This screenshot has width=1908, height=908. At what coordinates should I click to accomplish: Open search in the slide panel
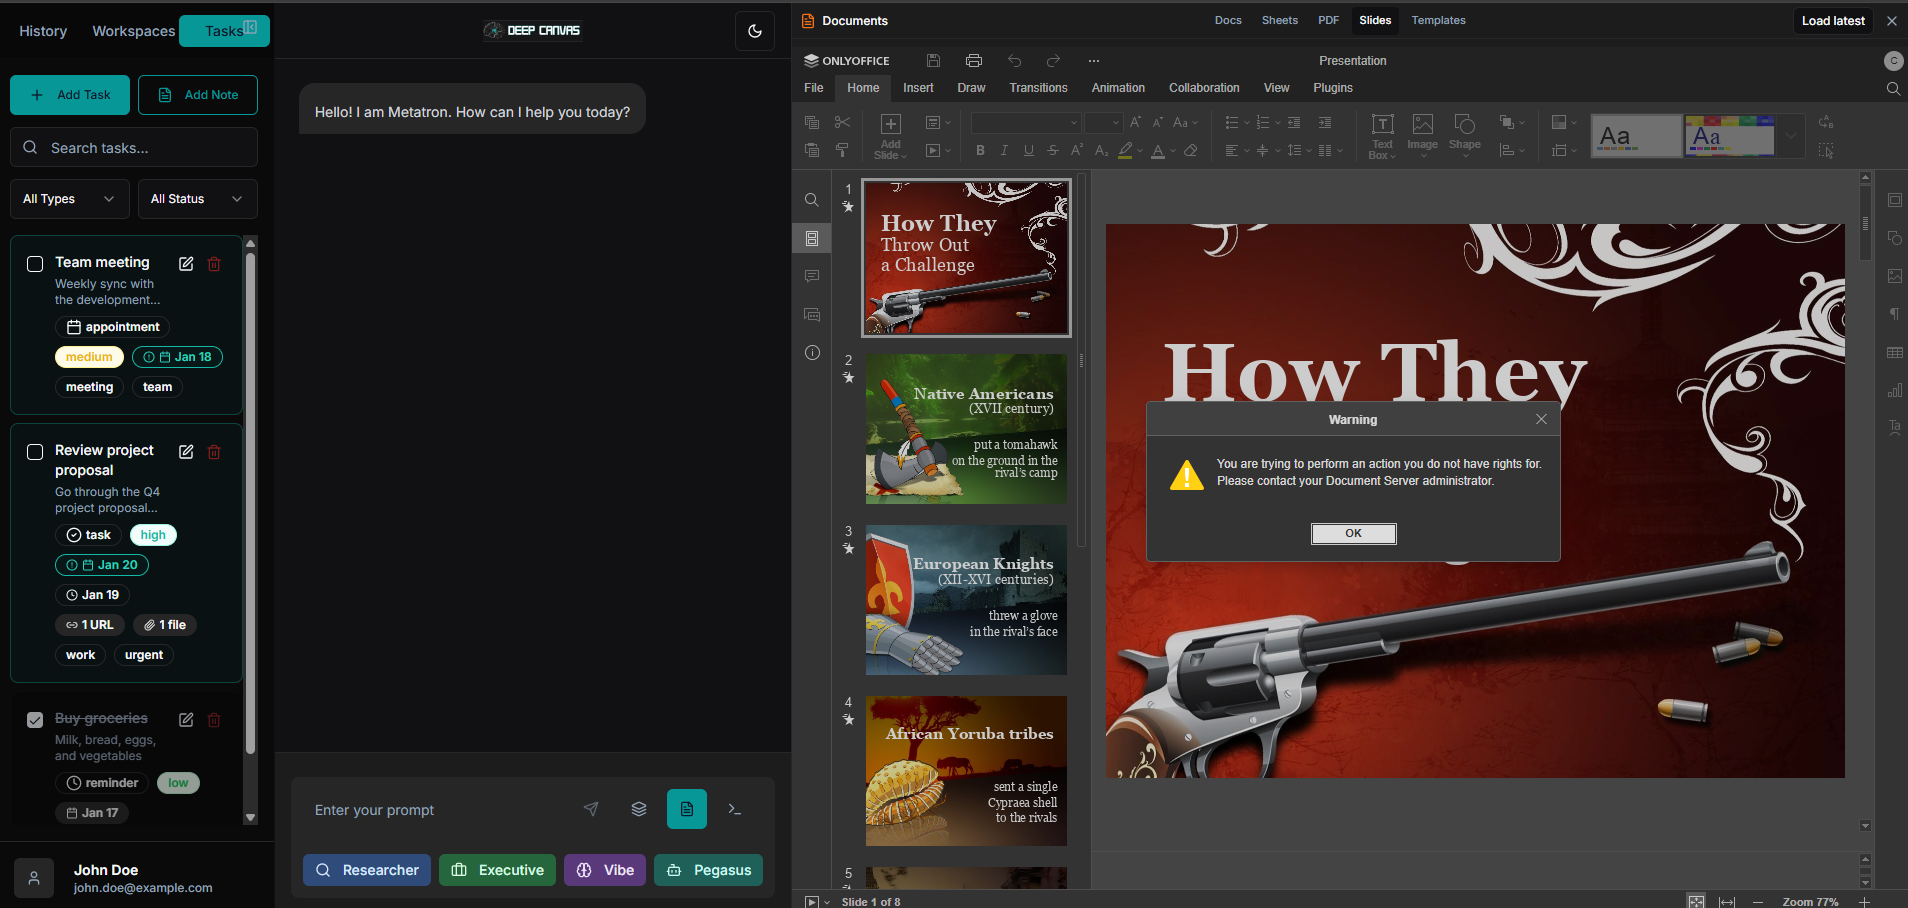[811, 199]
